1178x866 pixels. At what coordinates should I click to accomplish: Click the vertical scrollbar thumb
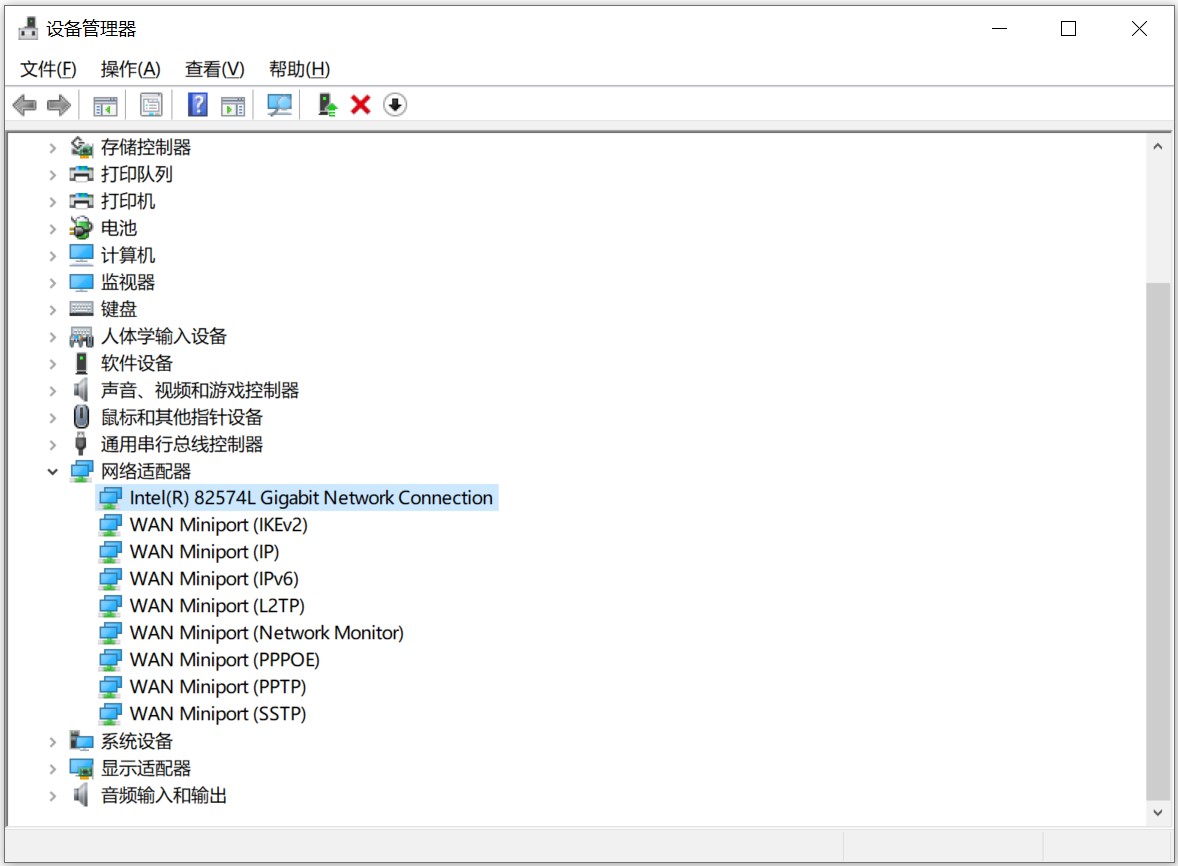tap(1158, 541)
